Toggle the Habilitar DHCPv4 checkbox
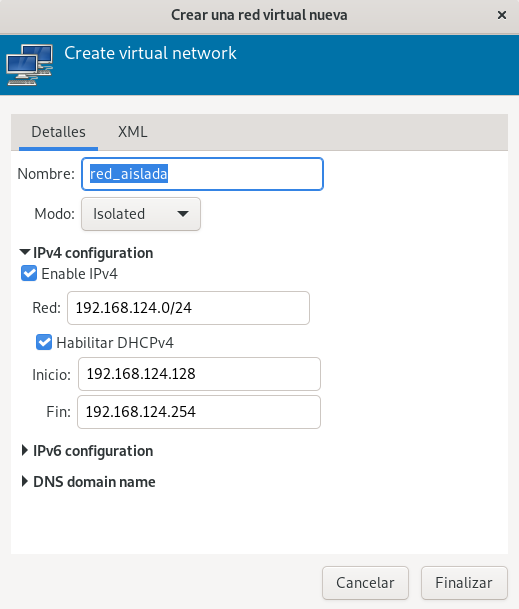 (44, 343)
